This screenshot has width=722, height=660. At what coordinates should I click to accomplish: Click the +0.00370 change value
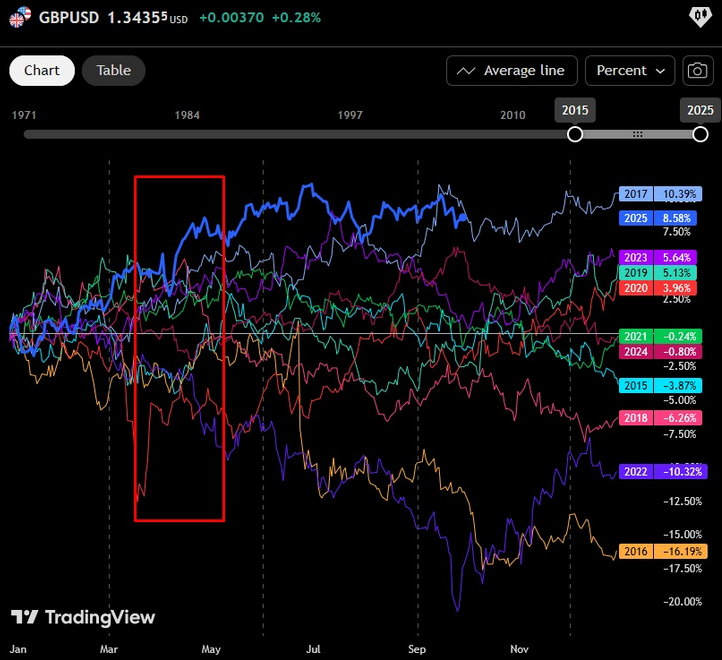click(x=232, y=18)
